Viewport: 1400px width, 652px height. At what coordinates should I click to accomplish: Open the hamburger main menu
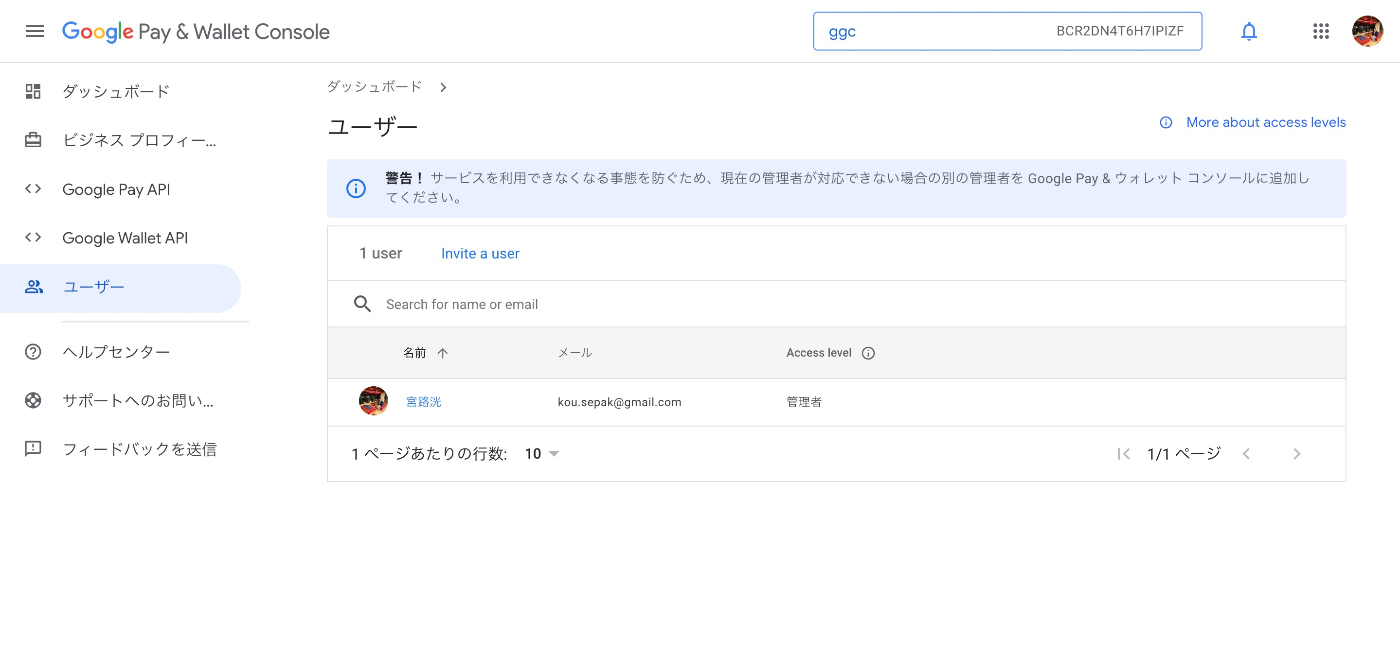coord(35,31)
